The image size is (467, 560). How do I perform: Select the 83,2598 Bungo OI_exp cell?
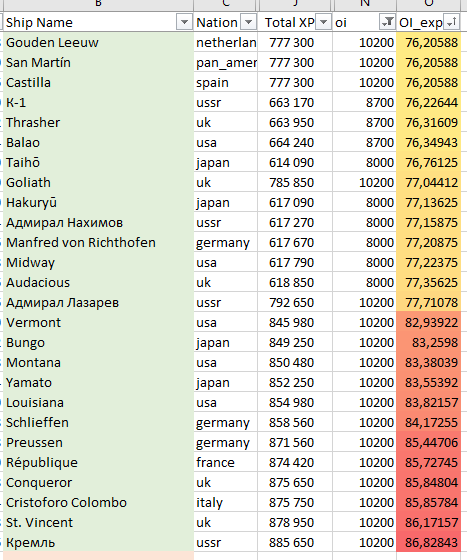[428, 342]
